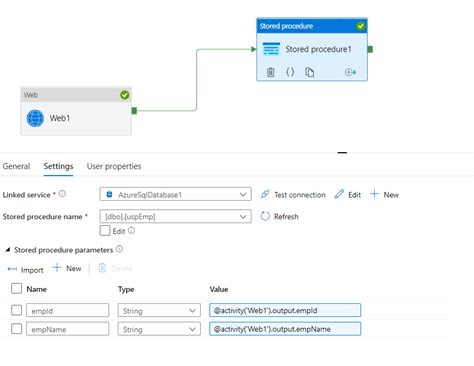Image resolution: width=474 pixels, height=366 pixels.
Task: Click the Value column header
Action: pos(219,289)
